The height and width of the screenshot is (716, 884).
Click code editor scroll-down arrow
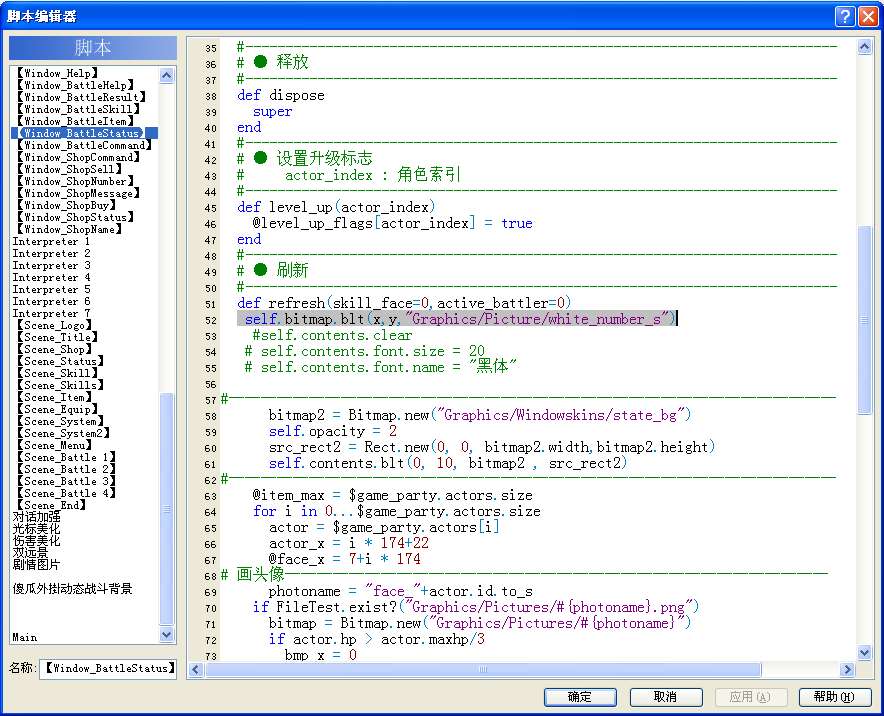point(864,652)
